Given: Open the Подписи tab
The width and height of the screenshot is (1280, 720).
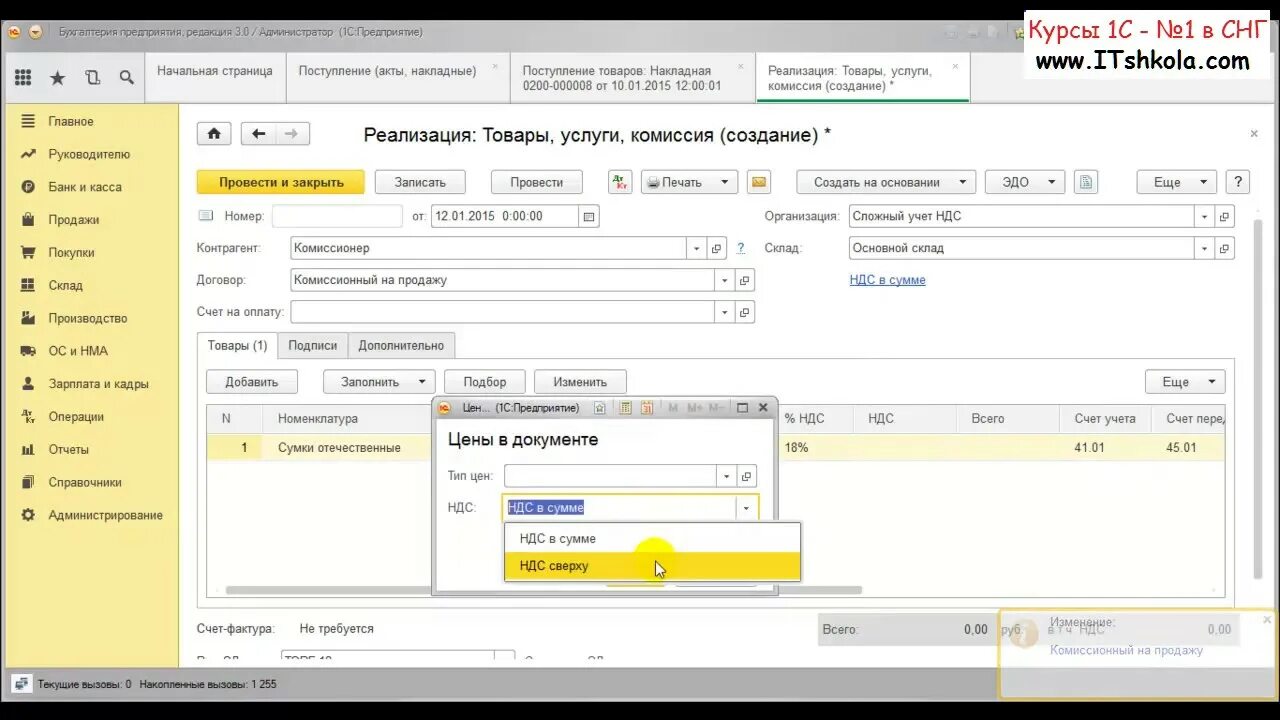Looking at the screenshot, I should [x=313, y=345].
